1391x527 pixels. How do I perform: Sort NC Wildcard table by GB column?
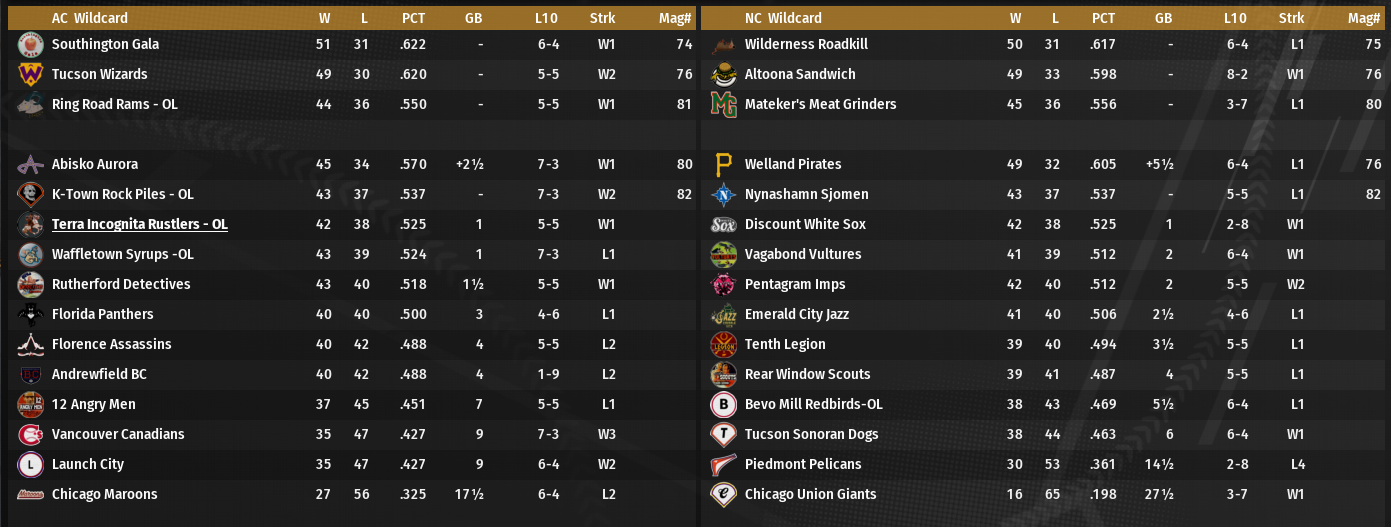click(1163, 18)
